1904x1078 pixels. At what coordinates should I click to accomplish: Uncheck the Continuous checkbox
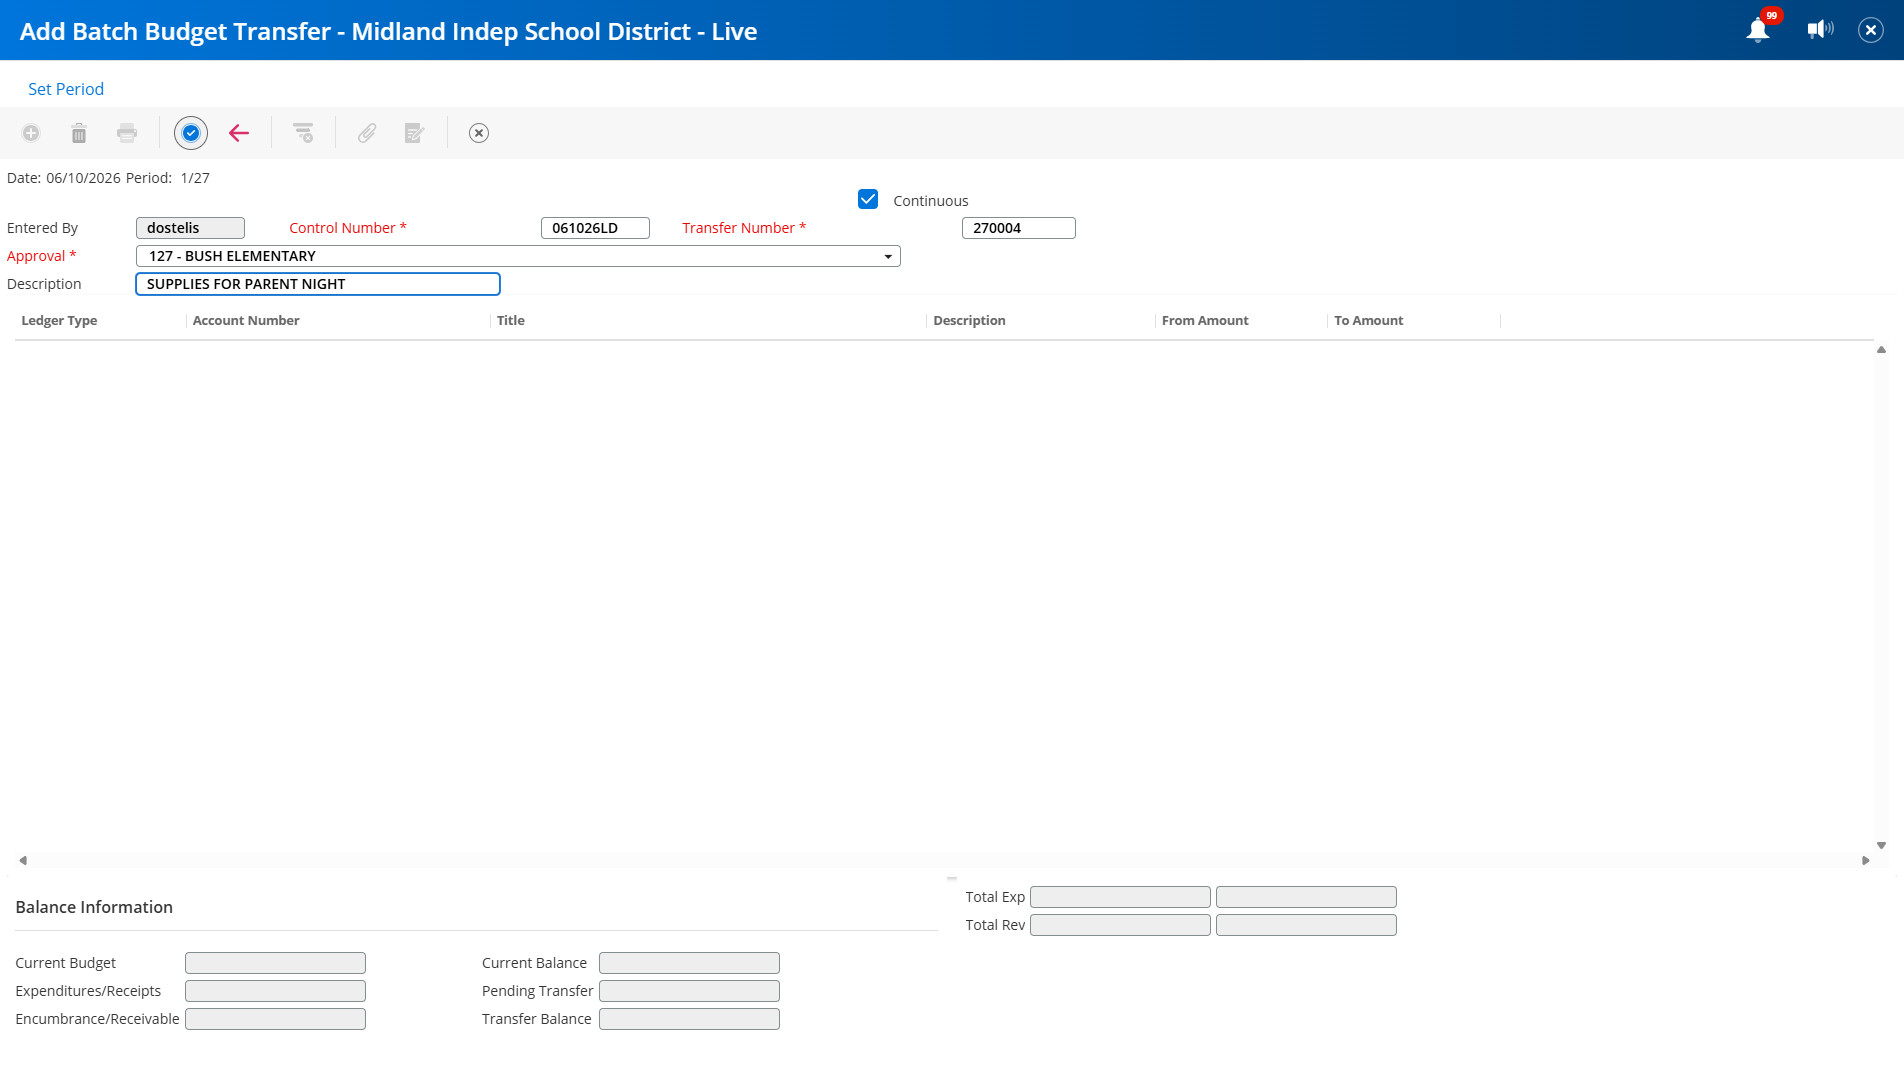coord(868,199)
